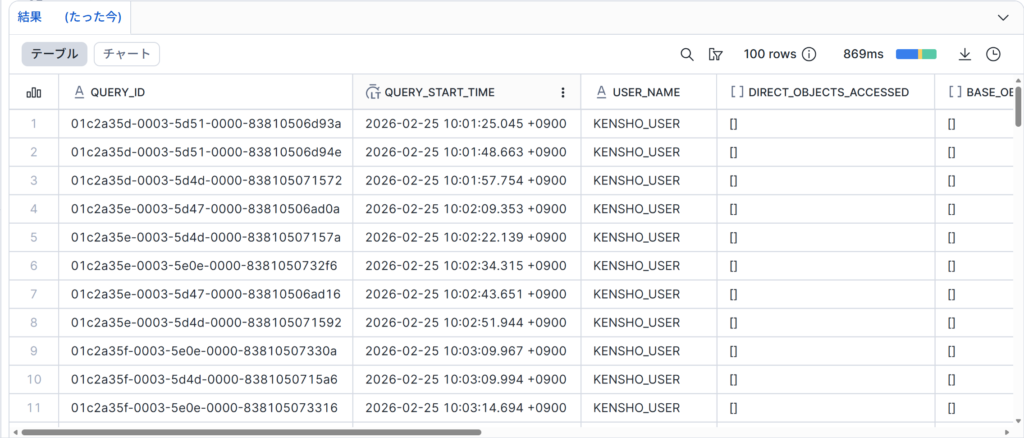Click the DIRECT_OBJECTS_ACCESSED column header

[828, 92]
